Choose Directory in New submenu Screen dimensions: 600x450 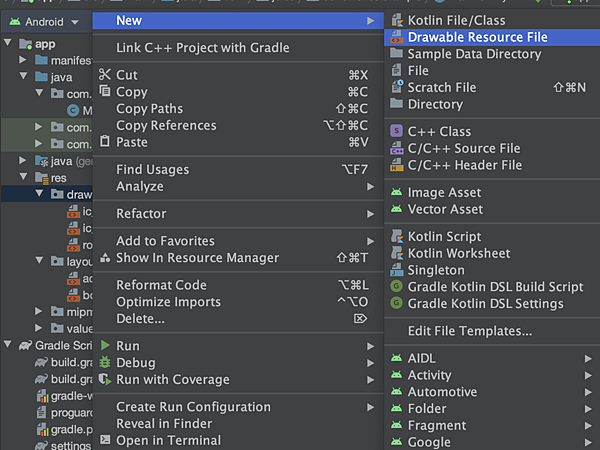(492, 104)
